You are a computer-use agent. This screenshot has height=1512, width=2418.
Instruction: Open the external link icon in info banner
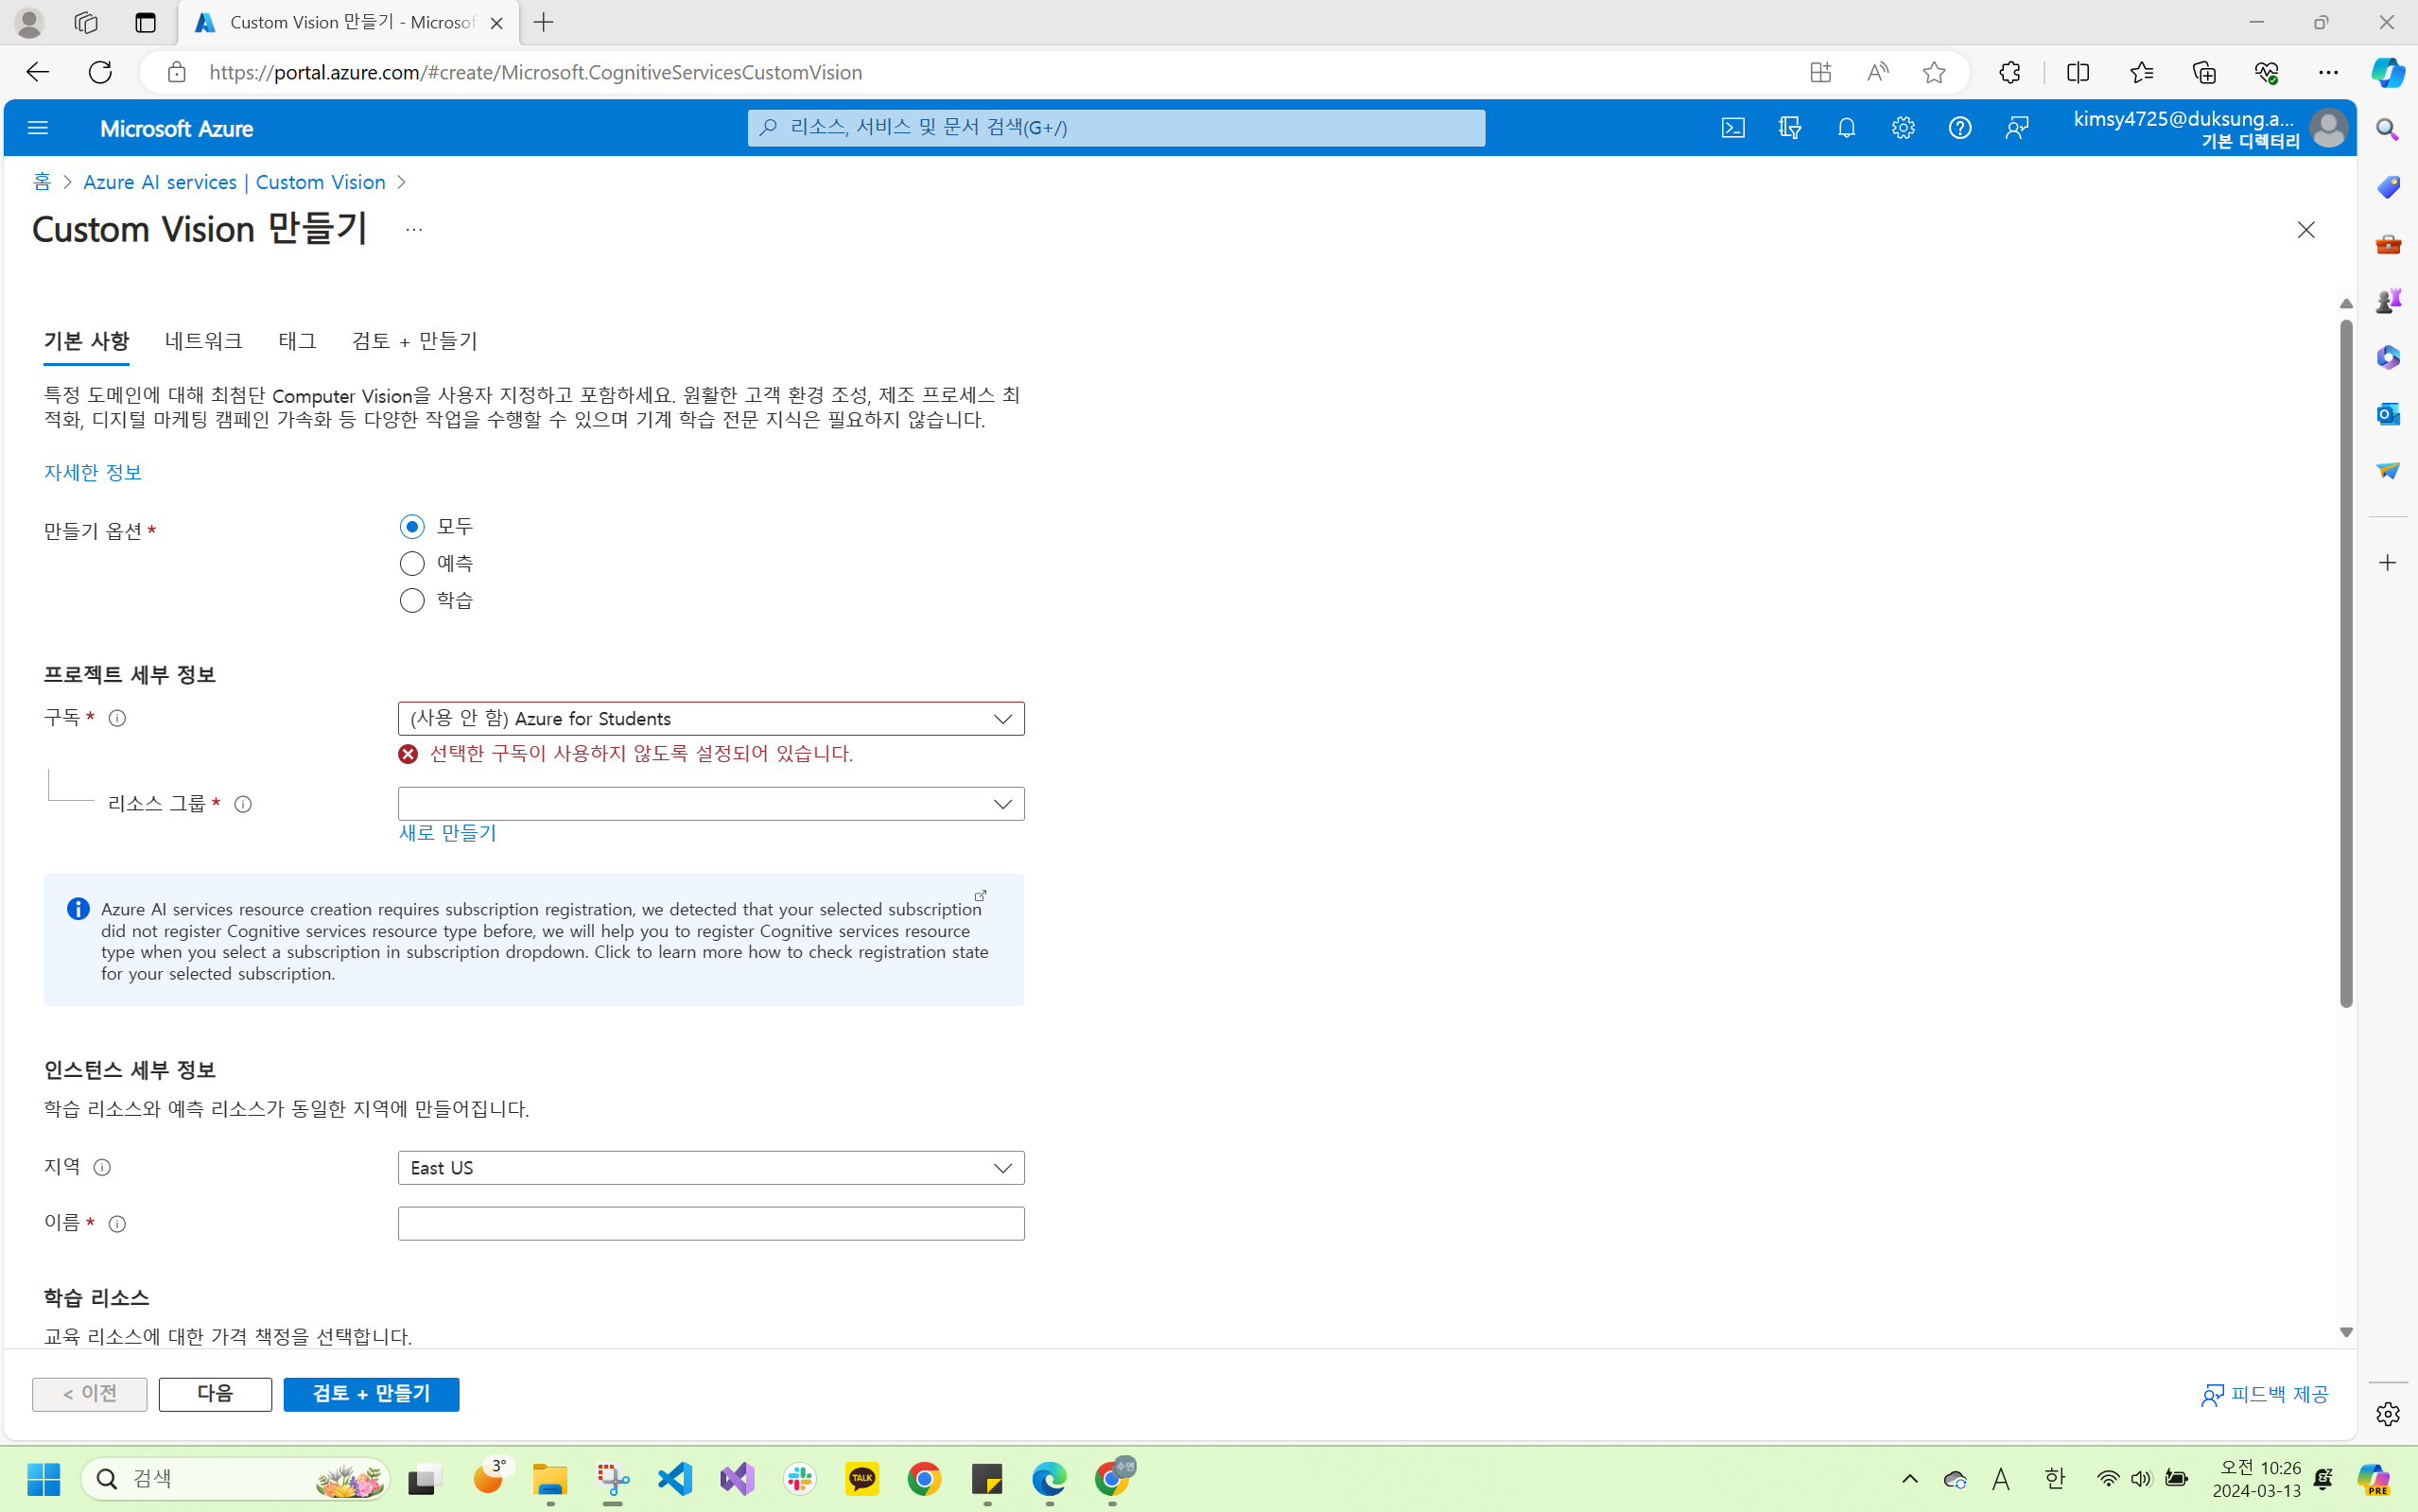click(981, 895)
